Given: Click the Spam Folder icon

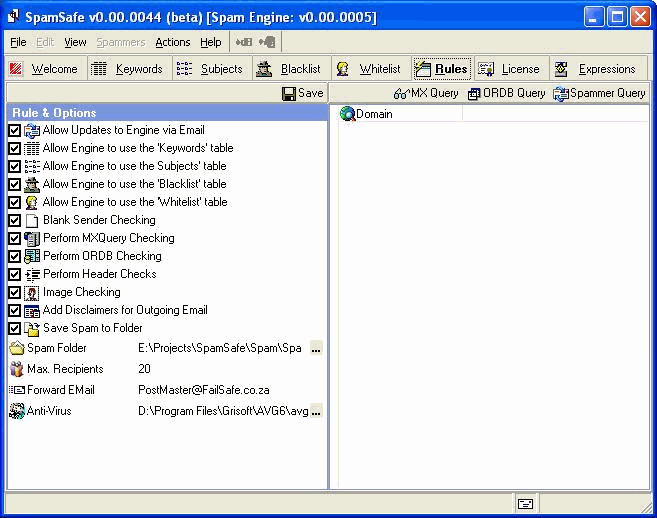Looking at the screenshot, I should click(x=17, y=348).
